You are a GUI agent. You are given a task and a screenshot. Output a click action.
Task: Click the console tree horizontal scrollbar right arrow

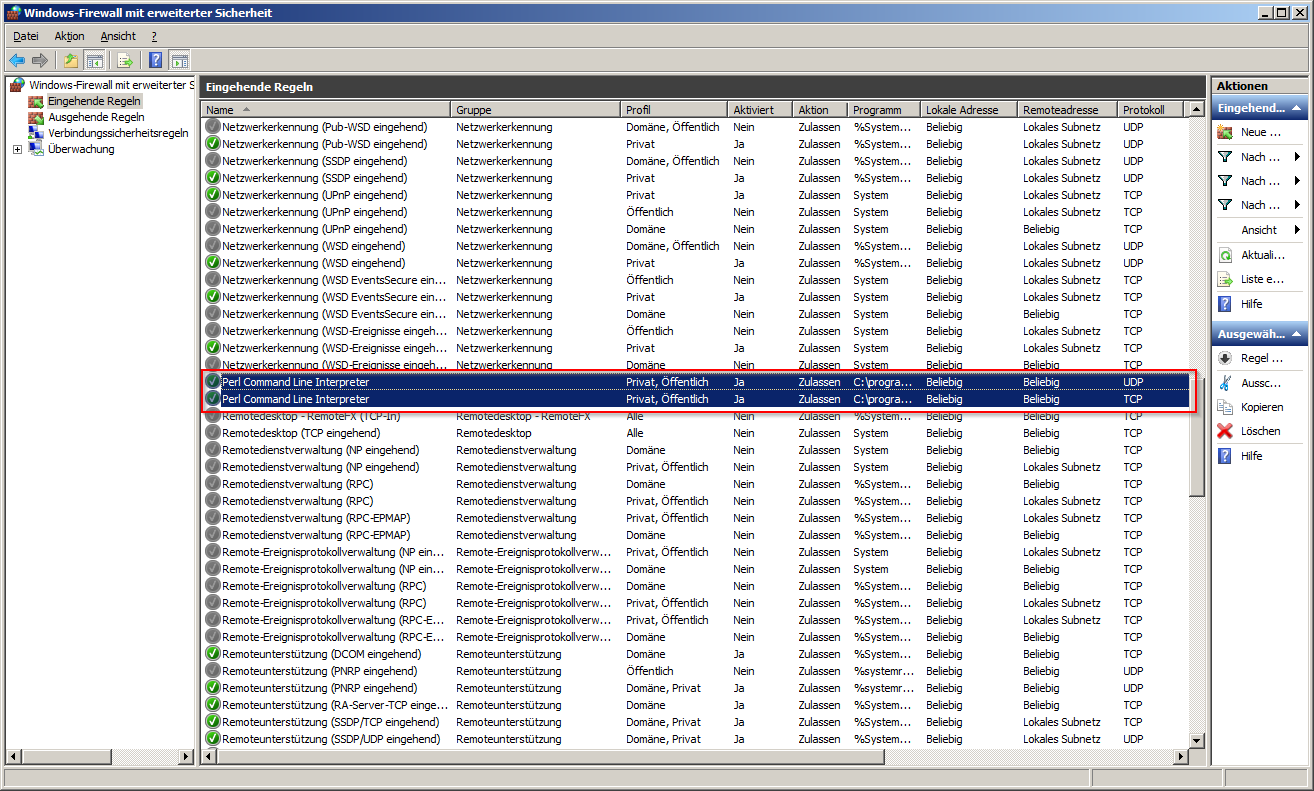(x=186, y=757)
